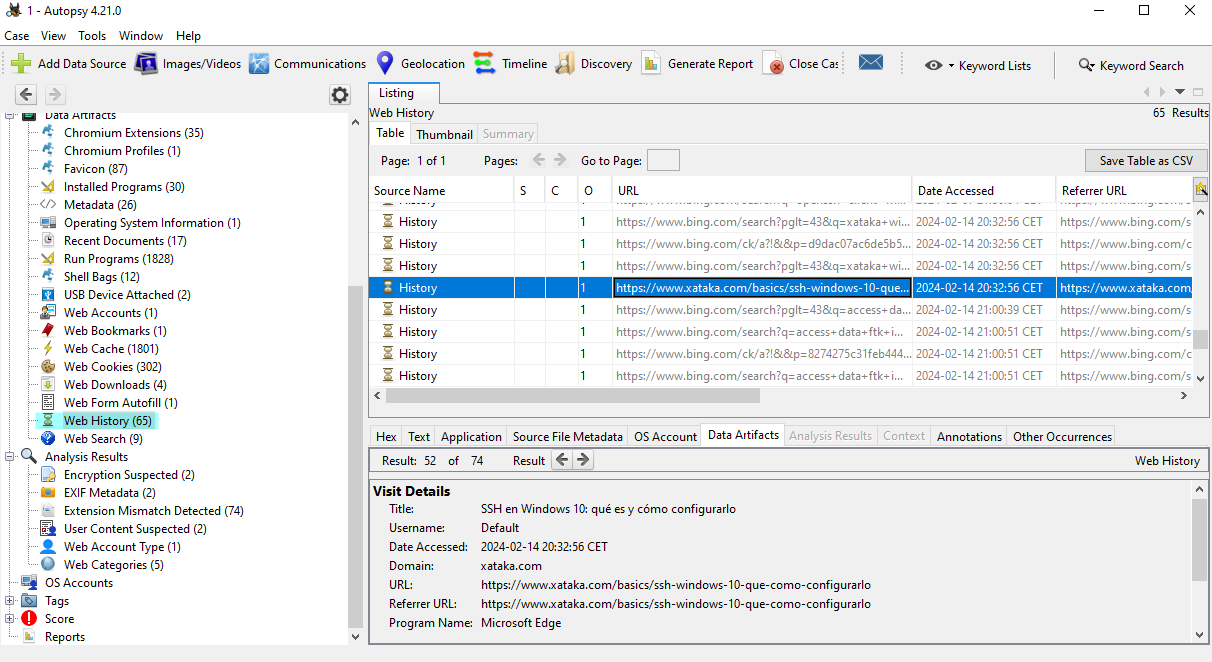The image size is (1212, 662).
Task: Open the tree settings gear icon
Action: point(340,95)
